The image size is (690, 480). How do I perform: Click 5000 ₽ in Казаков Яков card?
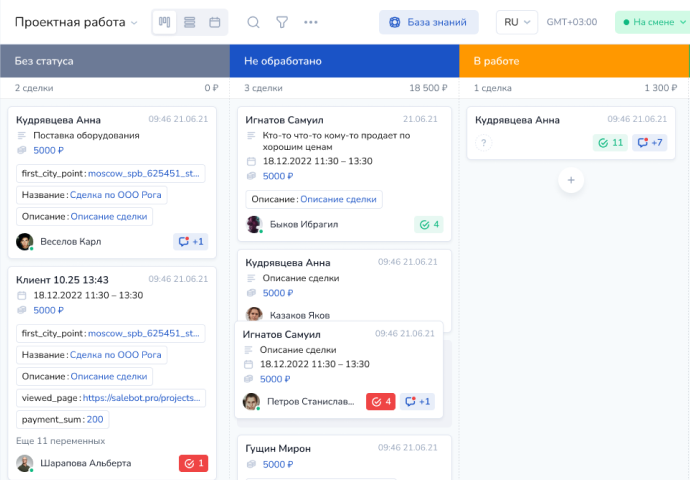click(278, 293)
